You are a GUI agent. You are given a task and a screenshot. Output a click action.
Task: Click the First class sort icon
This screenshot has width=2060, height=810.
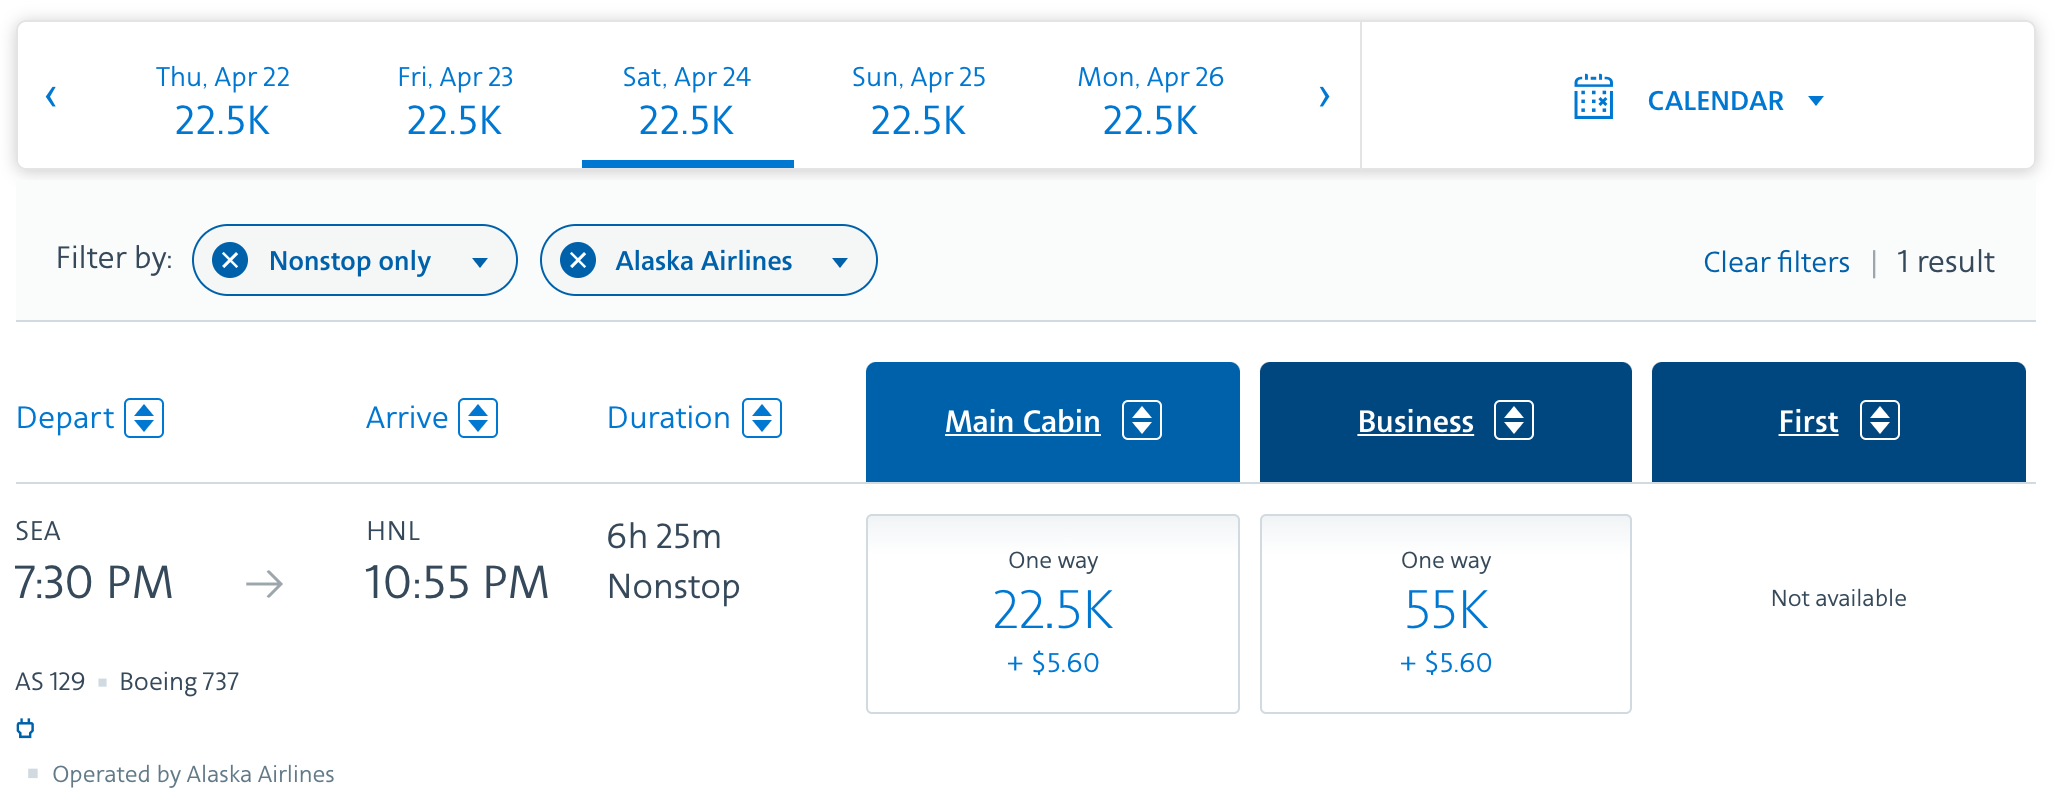click(x=1880, y=420)
